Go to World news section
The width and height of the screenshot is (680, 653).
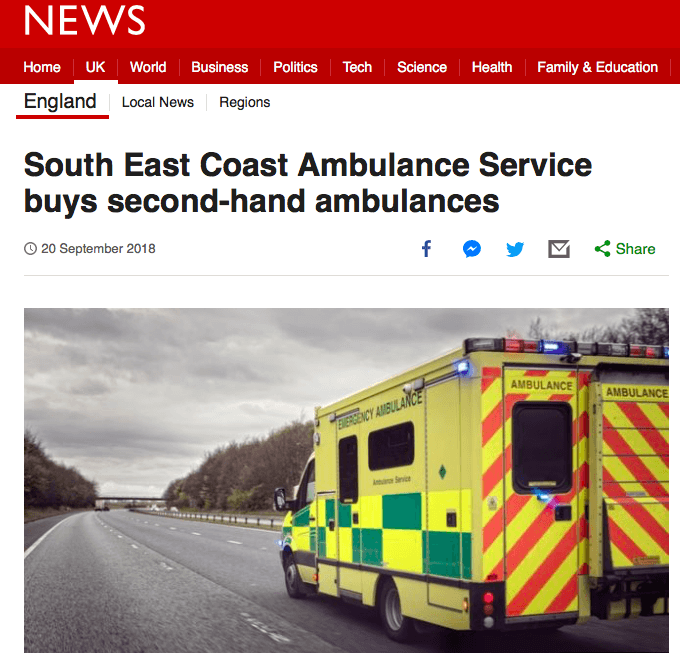pos(148,67)
